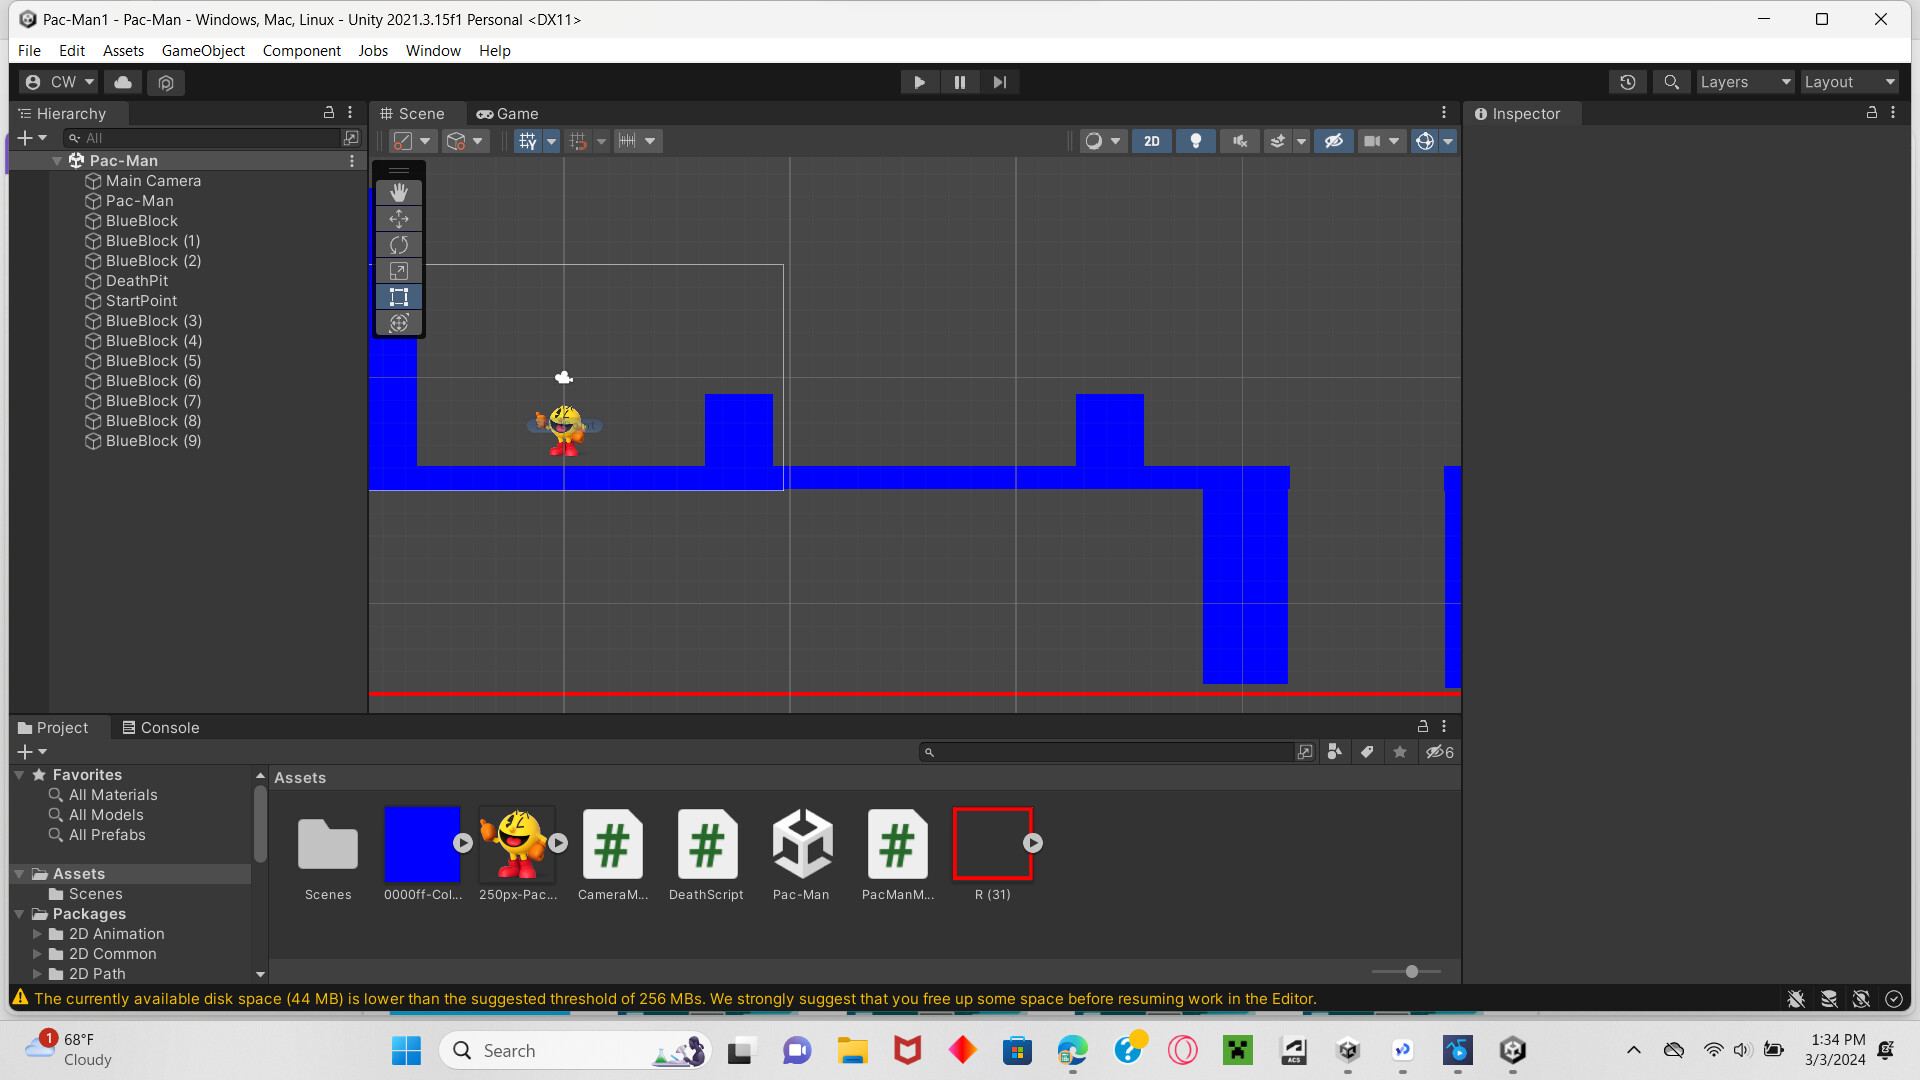This screenshot has width=1920, height=1080.
Task: Select Main Camera in Hierarchy
Action: [153, 181]
